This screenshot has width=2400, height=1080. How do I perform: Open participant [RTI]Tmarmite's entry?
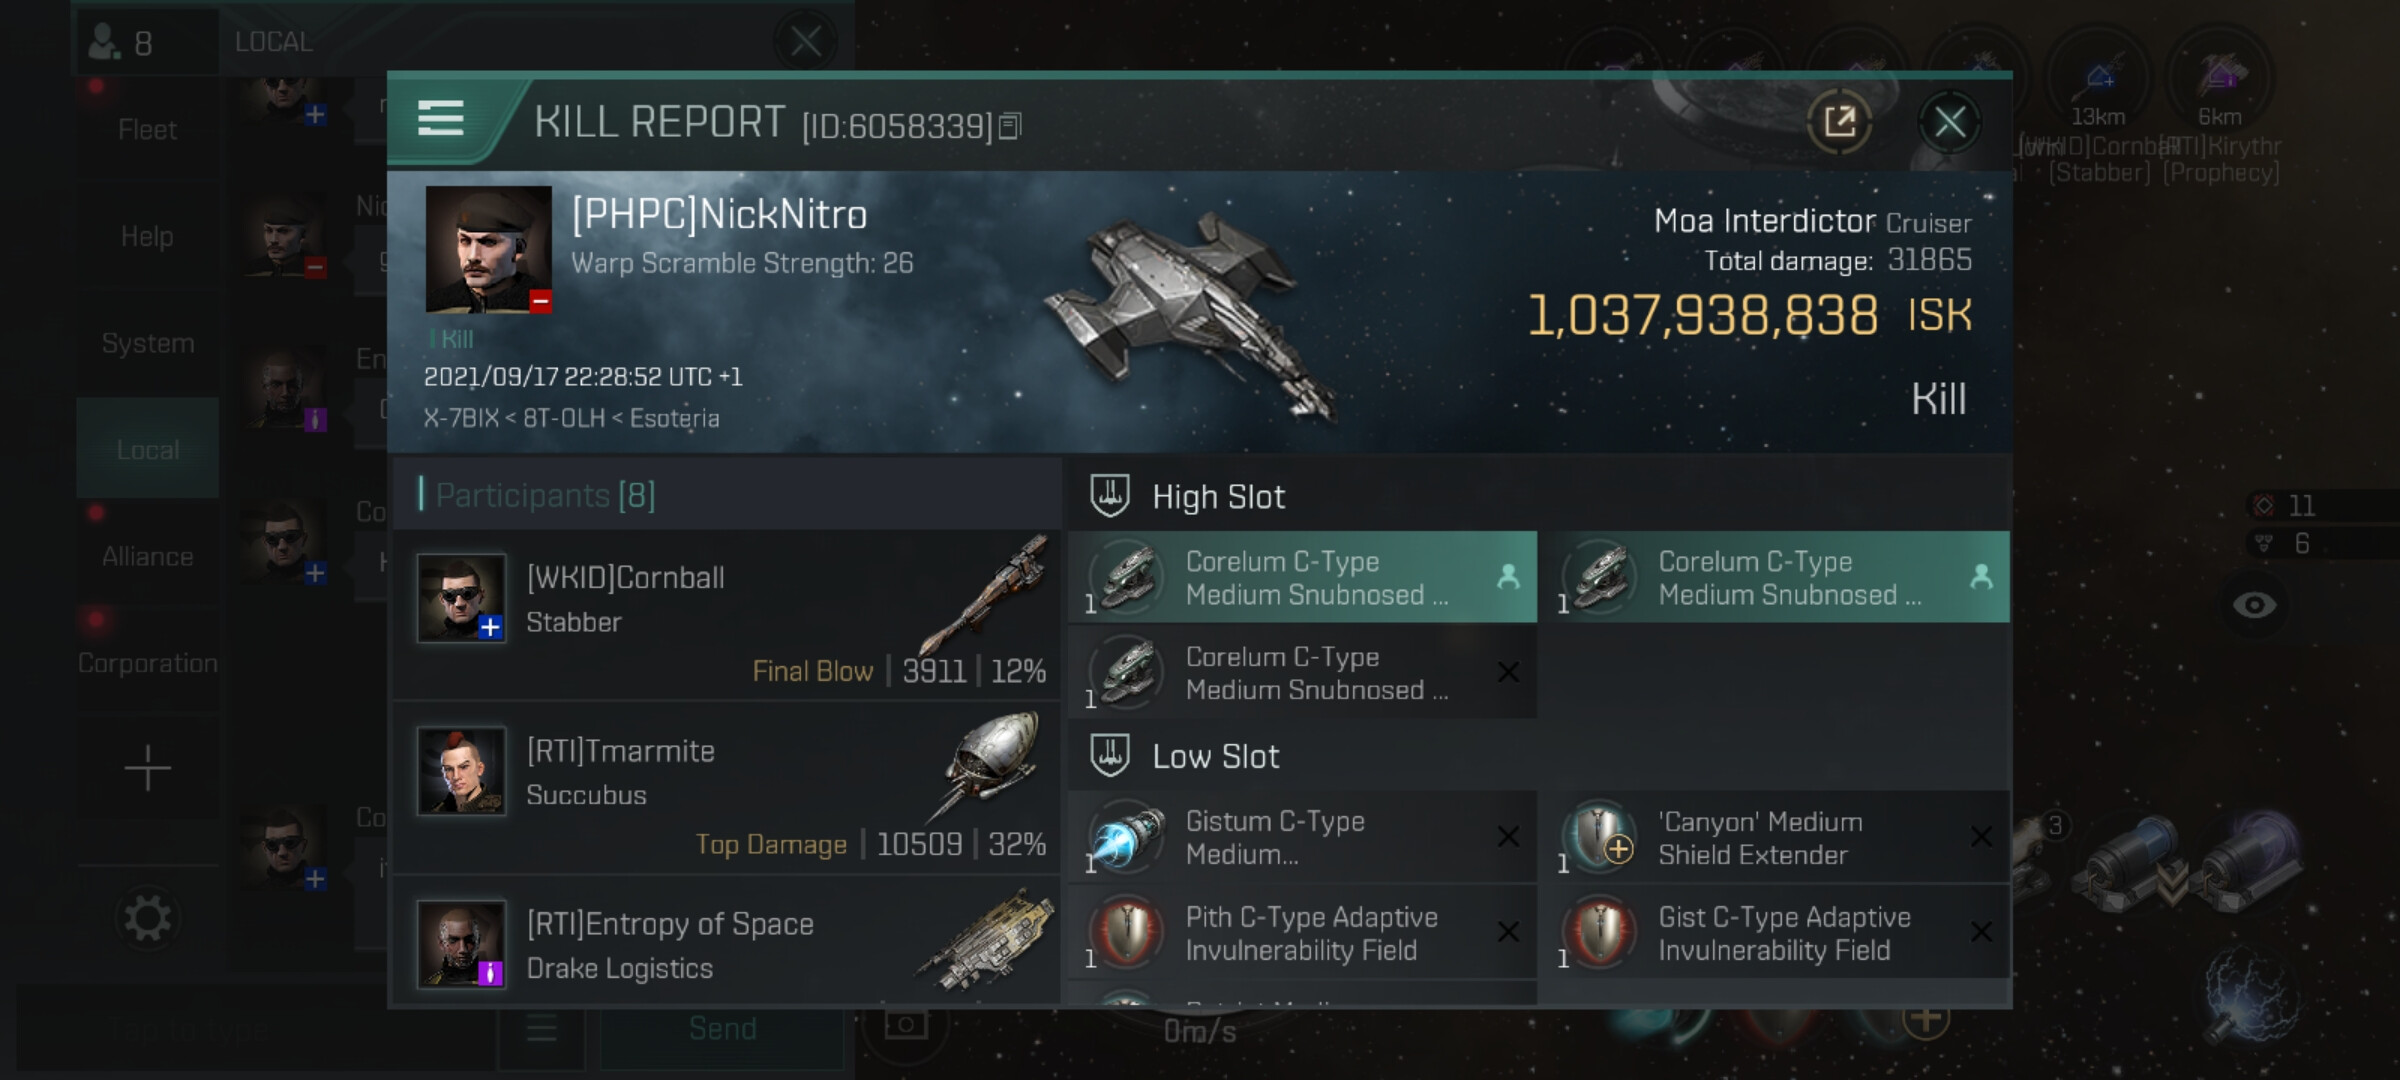727,788
